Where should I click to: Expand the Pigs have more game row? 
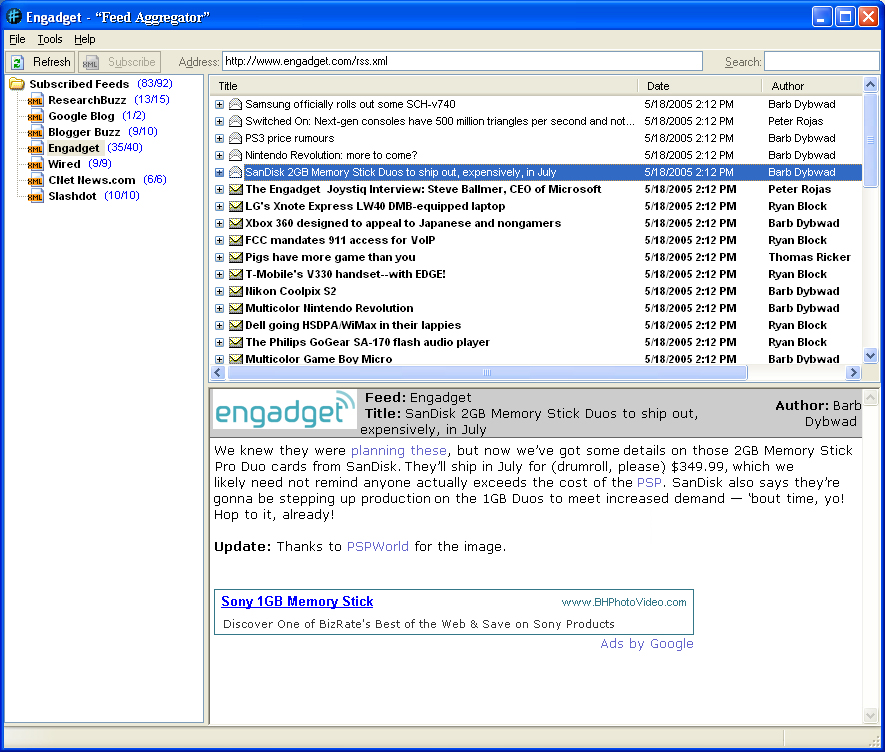point(220,257)
